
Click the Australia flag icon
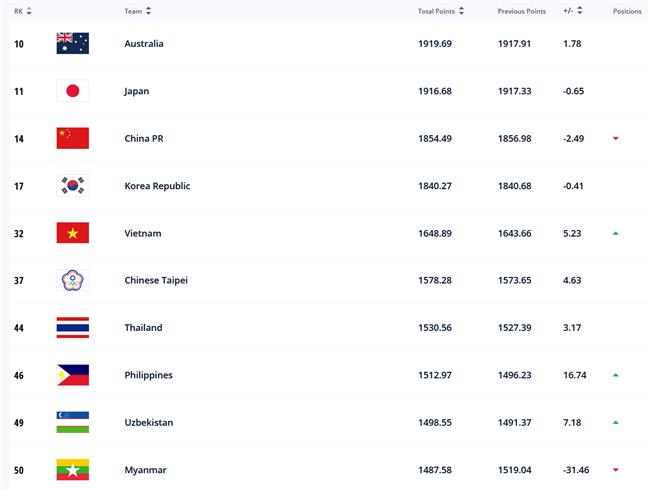pos(72,43)
